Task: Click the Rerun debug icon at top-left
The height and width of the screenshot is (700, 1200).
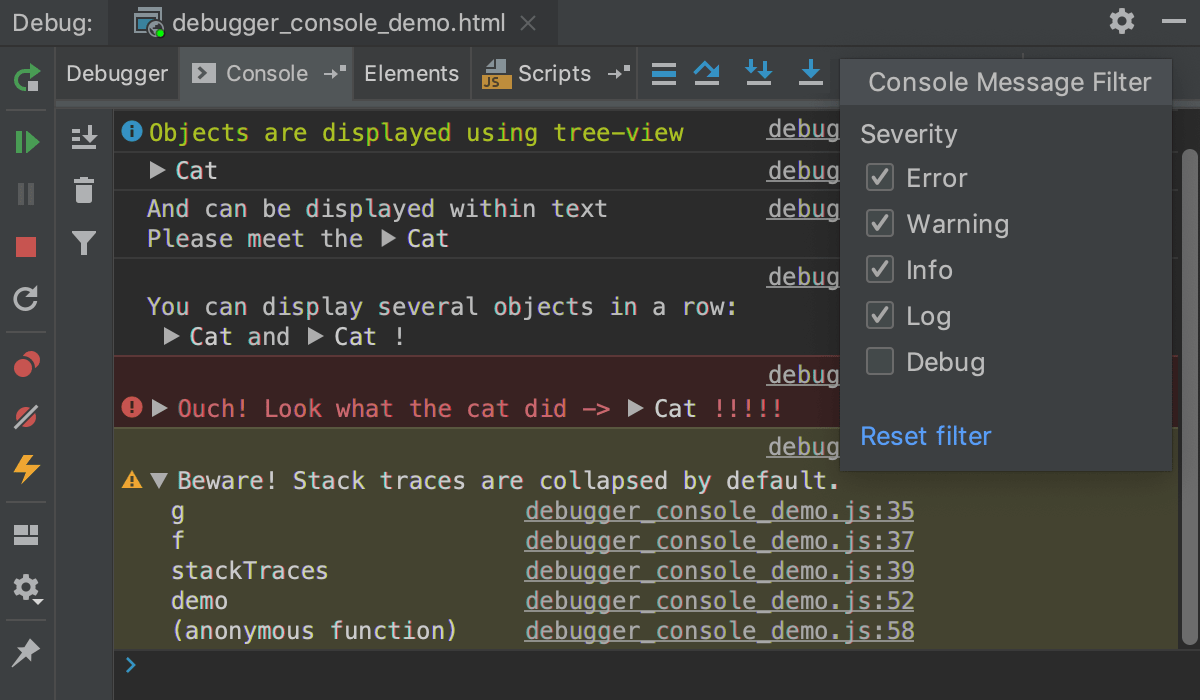Action: pos(27,78)
